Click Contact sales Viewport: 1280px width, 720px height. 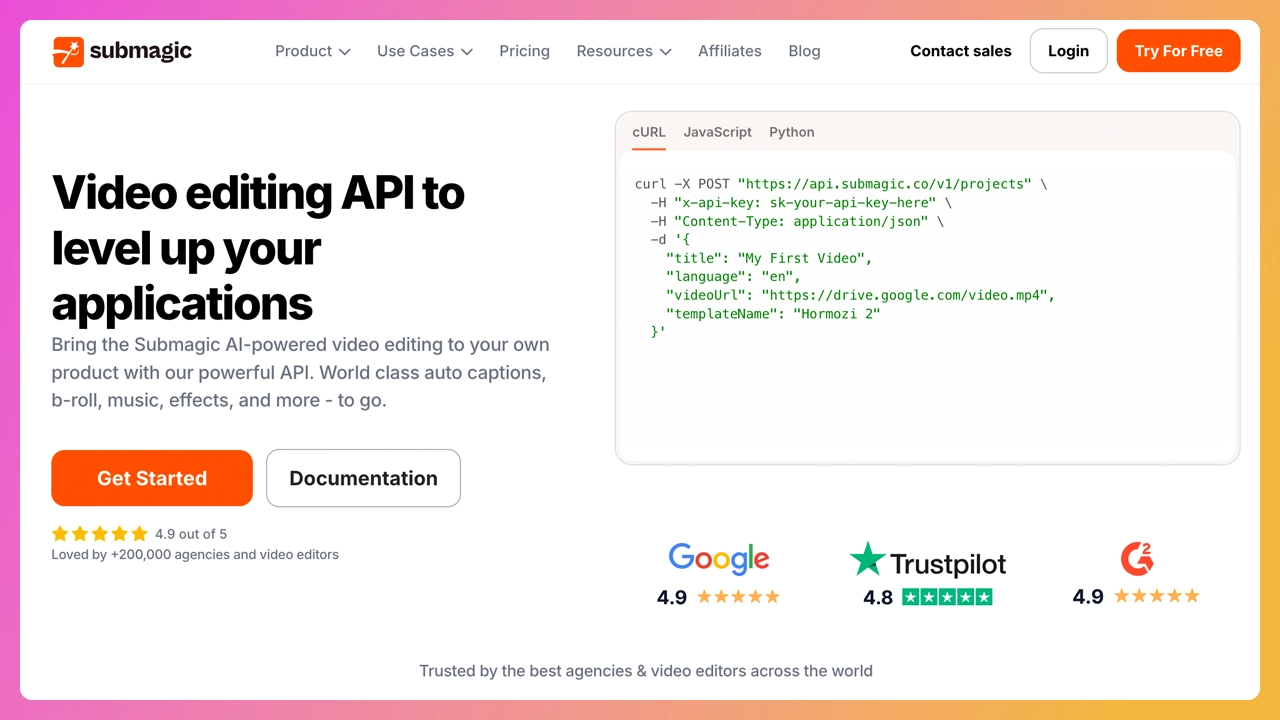[961, 51]
